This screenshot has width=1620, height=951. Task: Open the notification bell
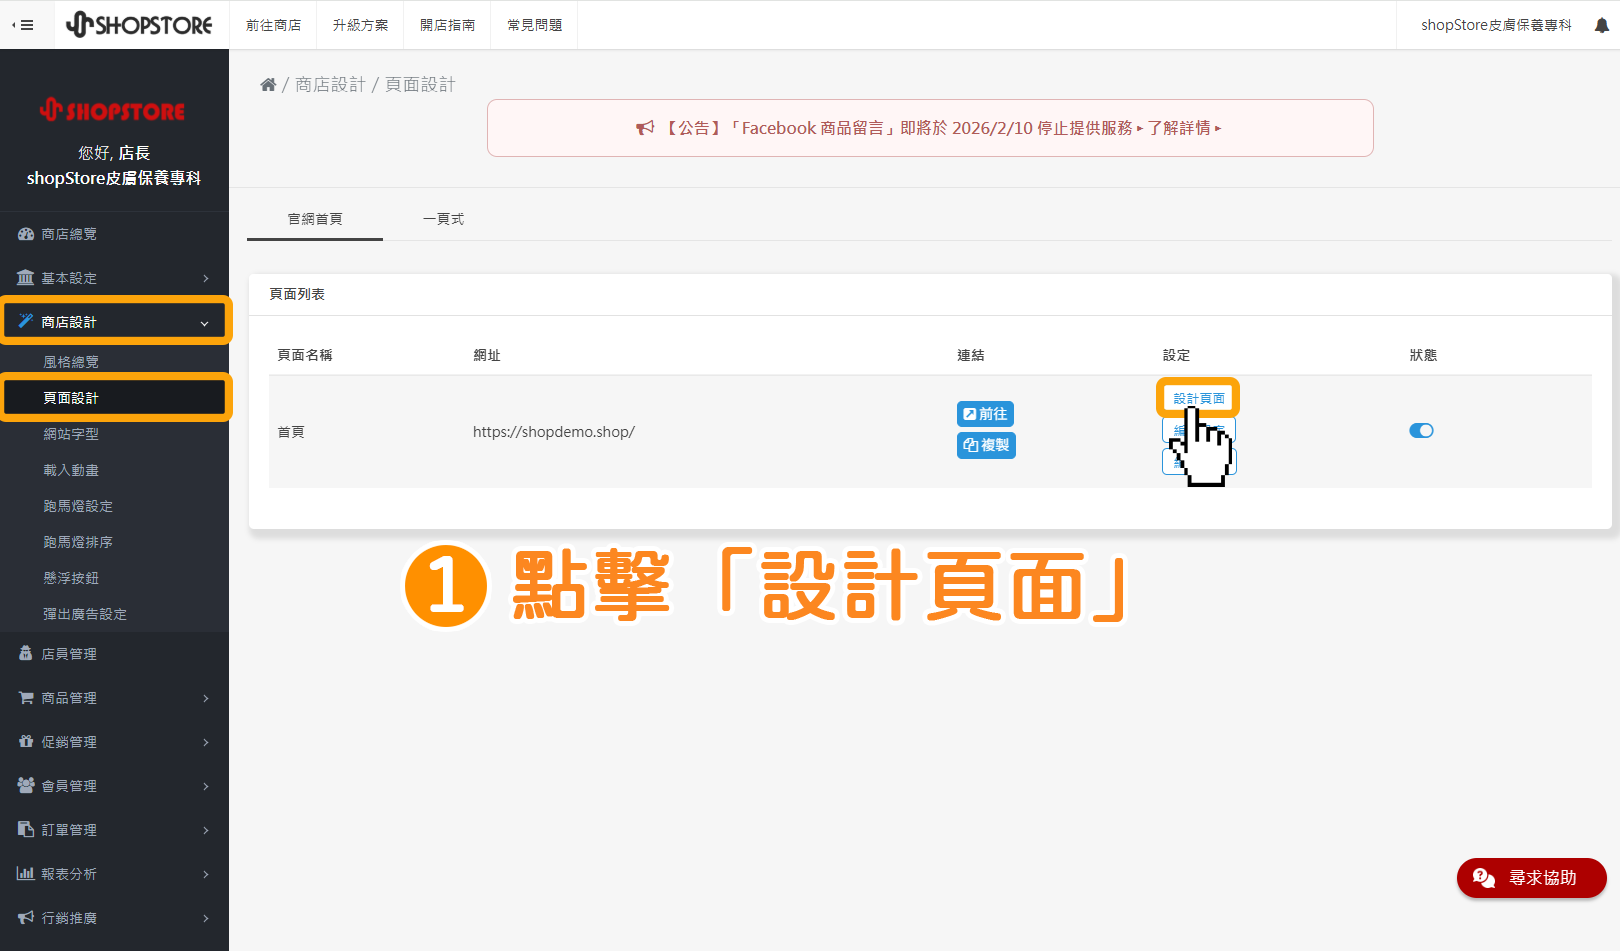(x=1601, y=25)
